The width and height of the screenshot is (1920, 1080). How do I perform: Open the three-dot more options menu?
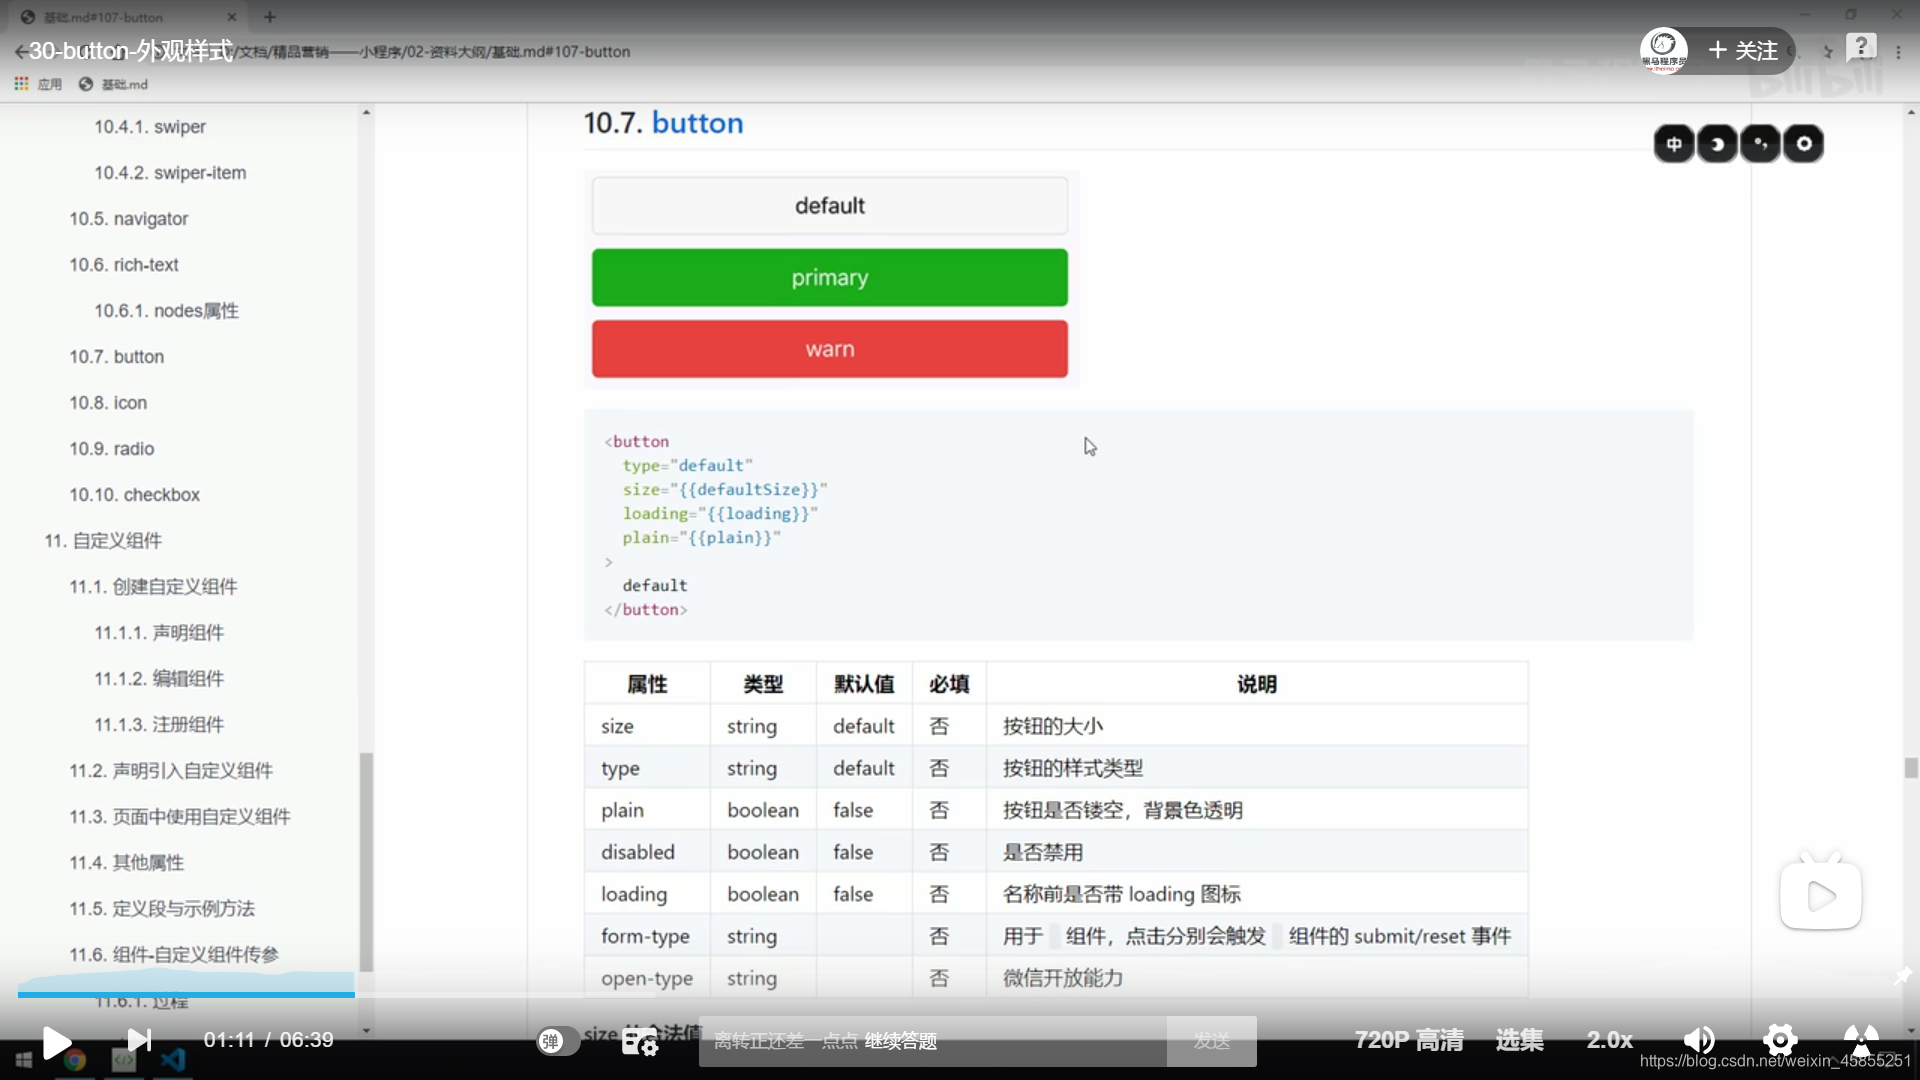pos(1898,51)
